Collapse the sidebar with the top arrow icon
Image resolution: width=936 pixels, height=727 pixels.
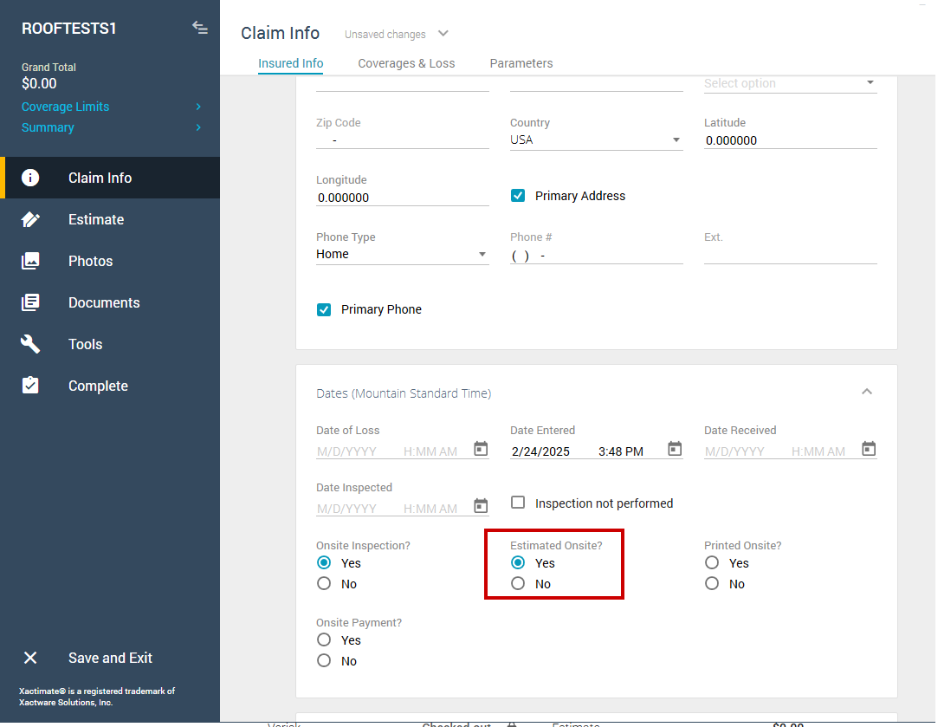[x=200, y=28]
